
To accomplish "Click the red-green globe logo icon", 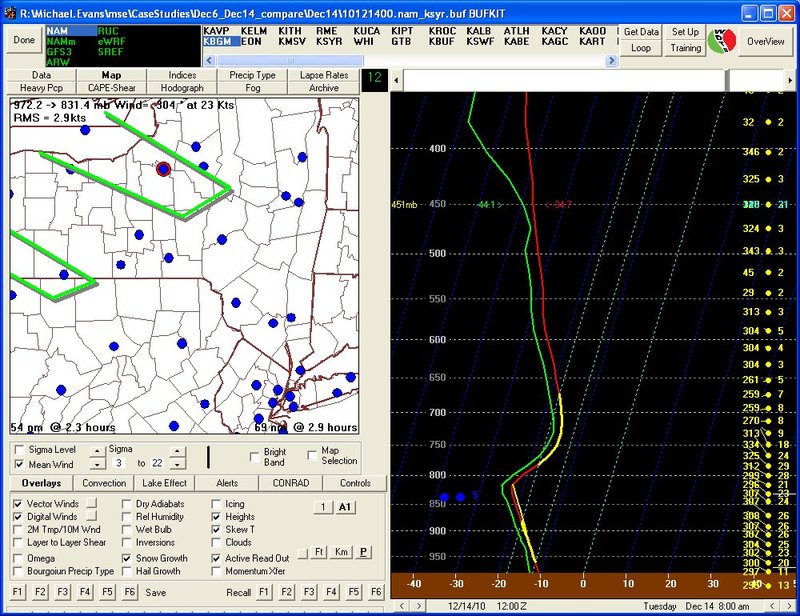I will pos(722,40).
